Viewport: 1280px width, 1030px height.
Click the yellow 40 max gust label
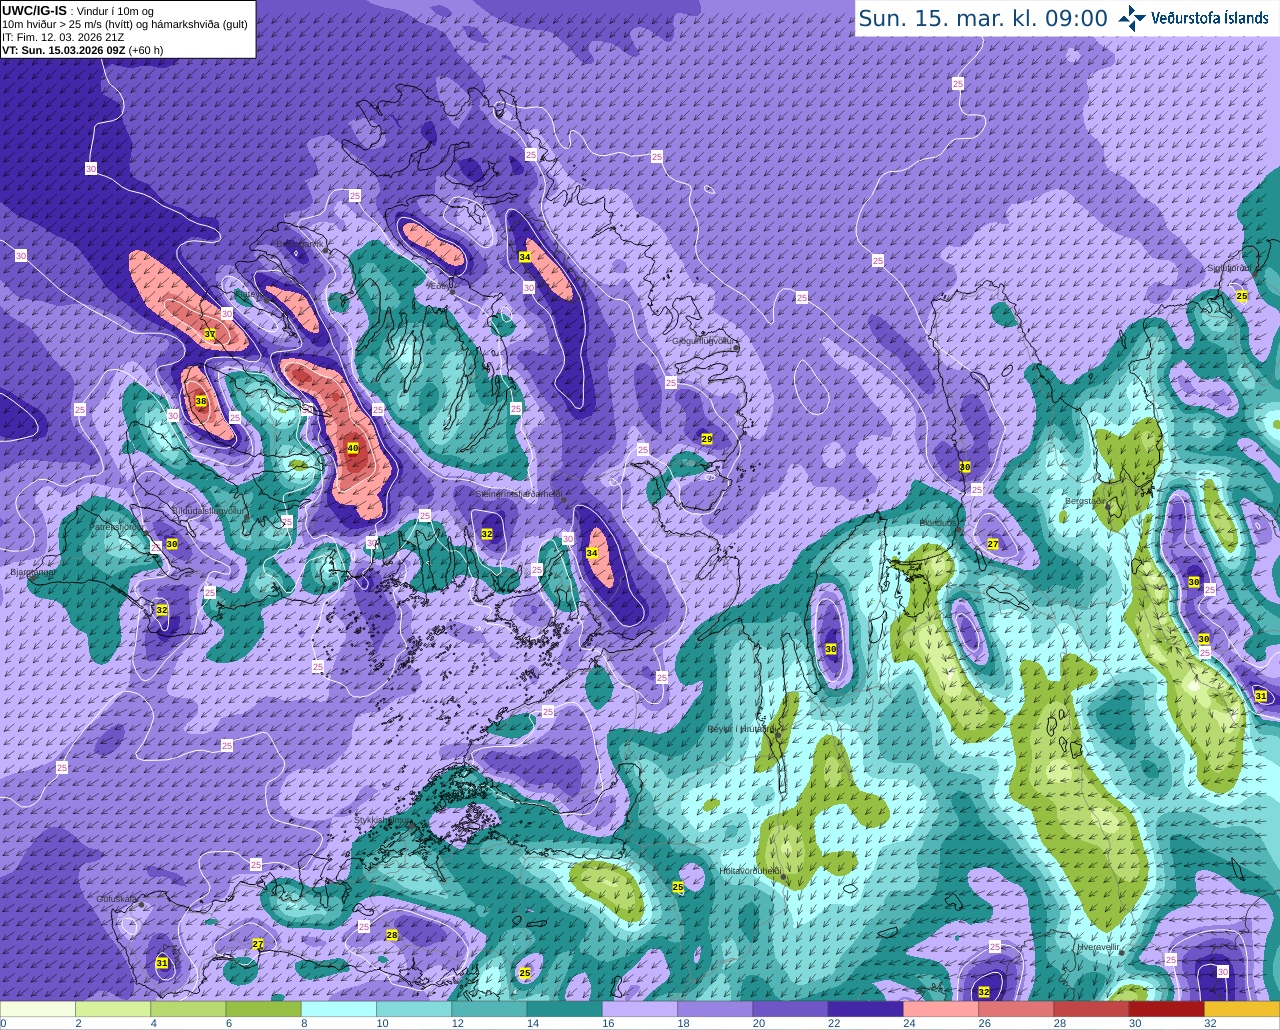pyautogui.click(x=353, y=448)
